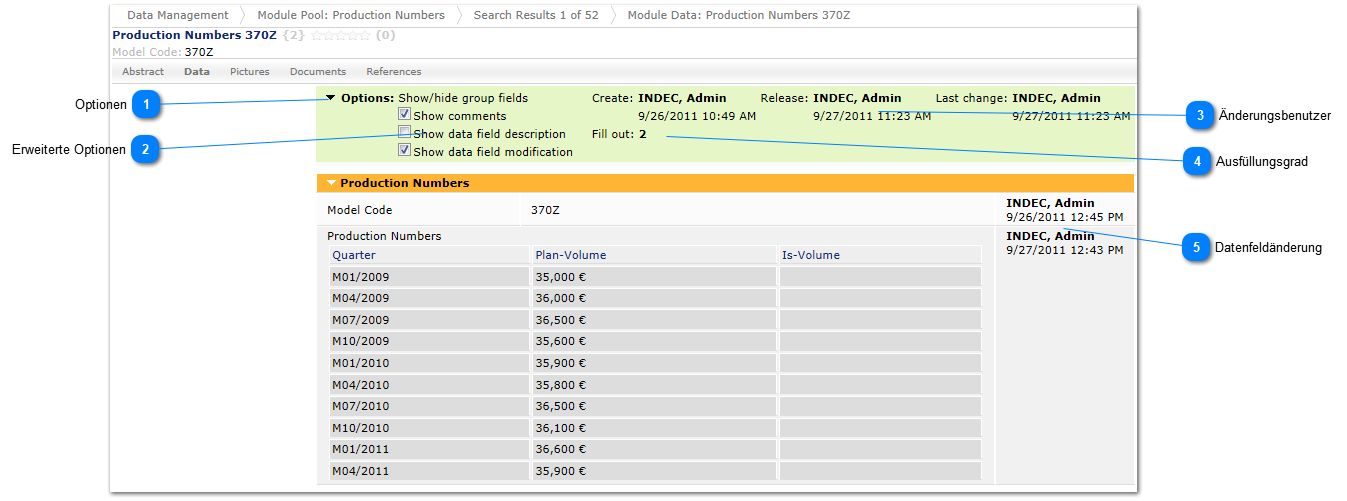The image size is (1347, 501).
Task: Open Module Pool: Production Numbers breadcrumb
Action: [x=351, y=15]
